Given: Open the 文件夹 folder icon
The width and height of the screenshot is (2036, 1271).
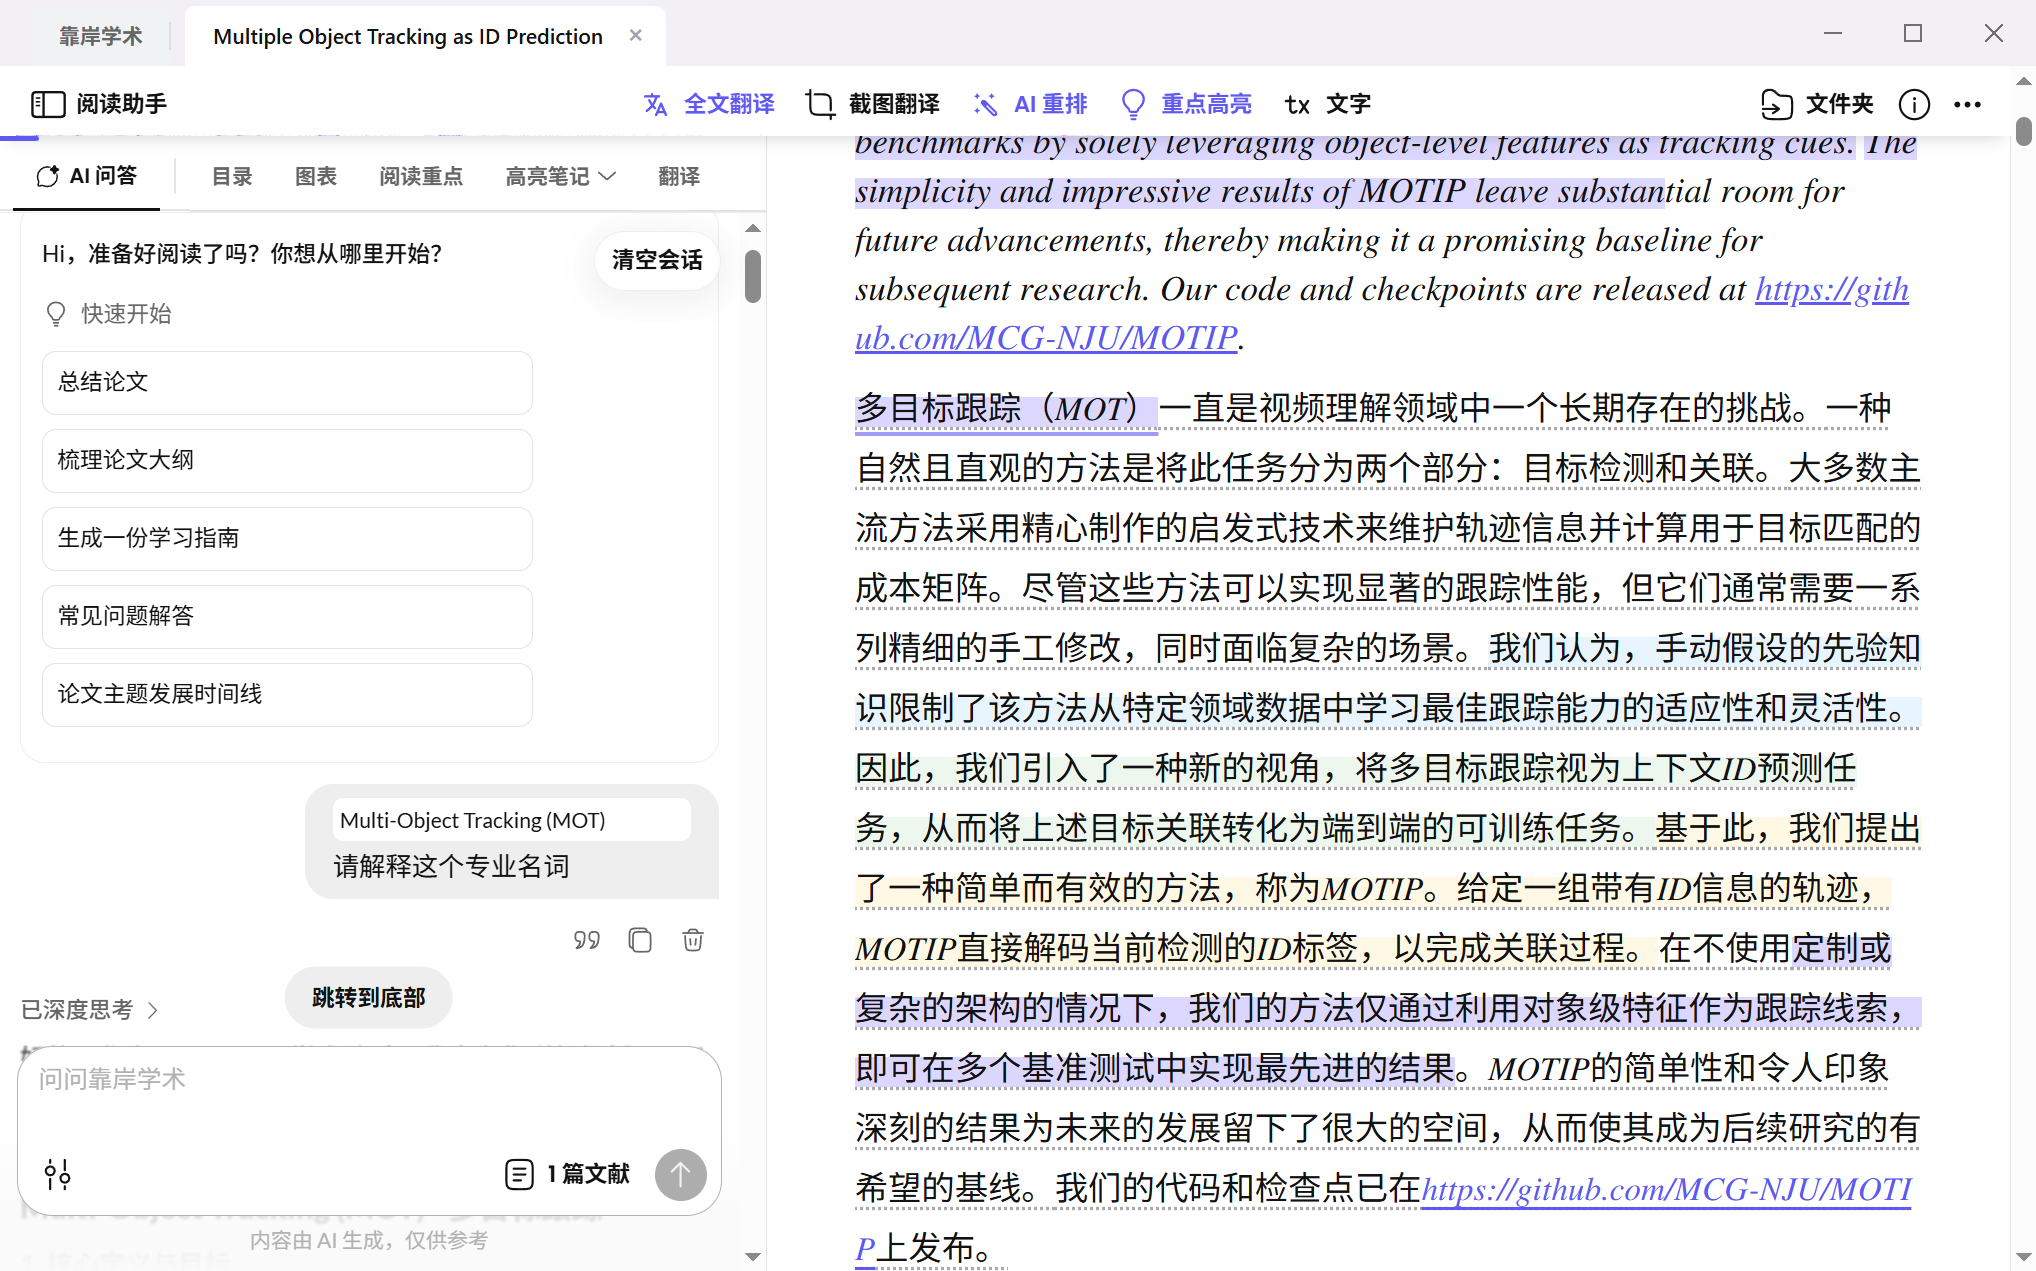Looking at the screenshot, I should pos(1776,104).
